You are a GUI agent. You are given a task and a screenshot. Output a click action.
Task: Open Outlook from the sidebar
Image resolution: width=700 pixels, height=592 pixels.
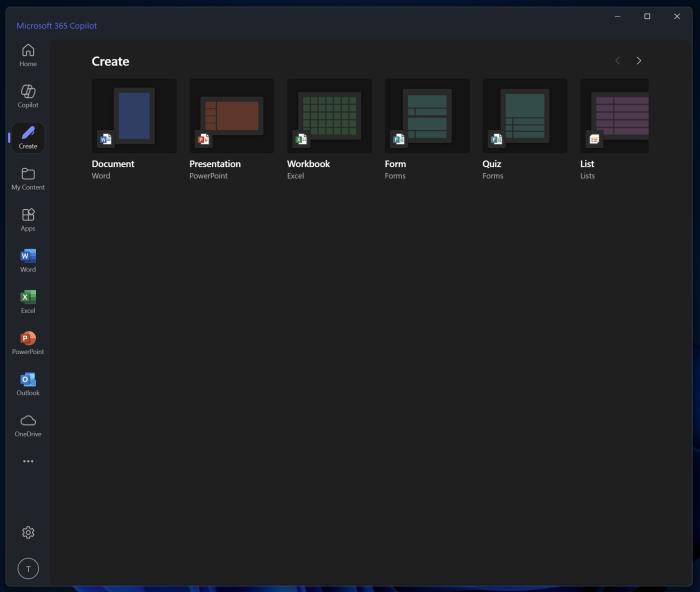click(x=28, y=384)
